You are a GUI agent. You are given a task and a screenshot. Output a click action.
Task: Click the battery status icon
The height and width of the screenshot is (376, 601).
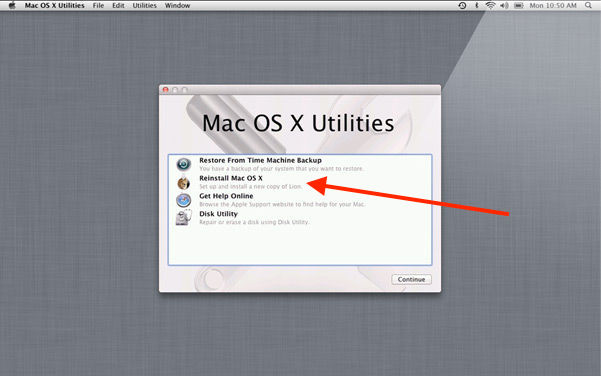[519, 5]
